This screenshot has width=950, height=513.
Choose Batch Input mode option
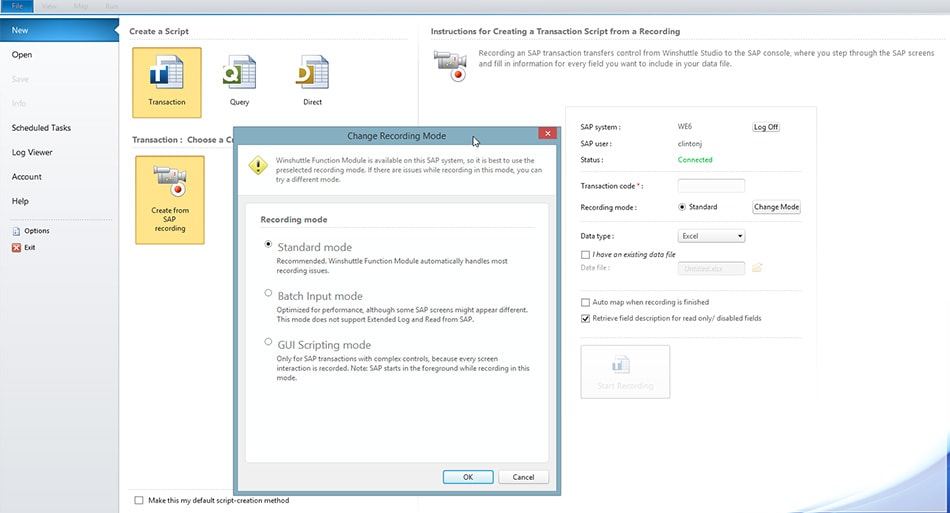(268, 294)
